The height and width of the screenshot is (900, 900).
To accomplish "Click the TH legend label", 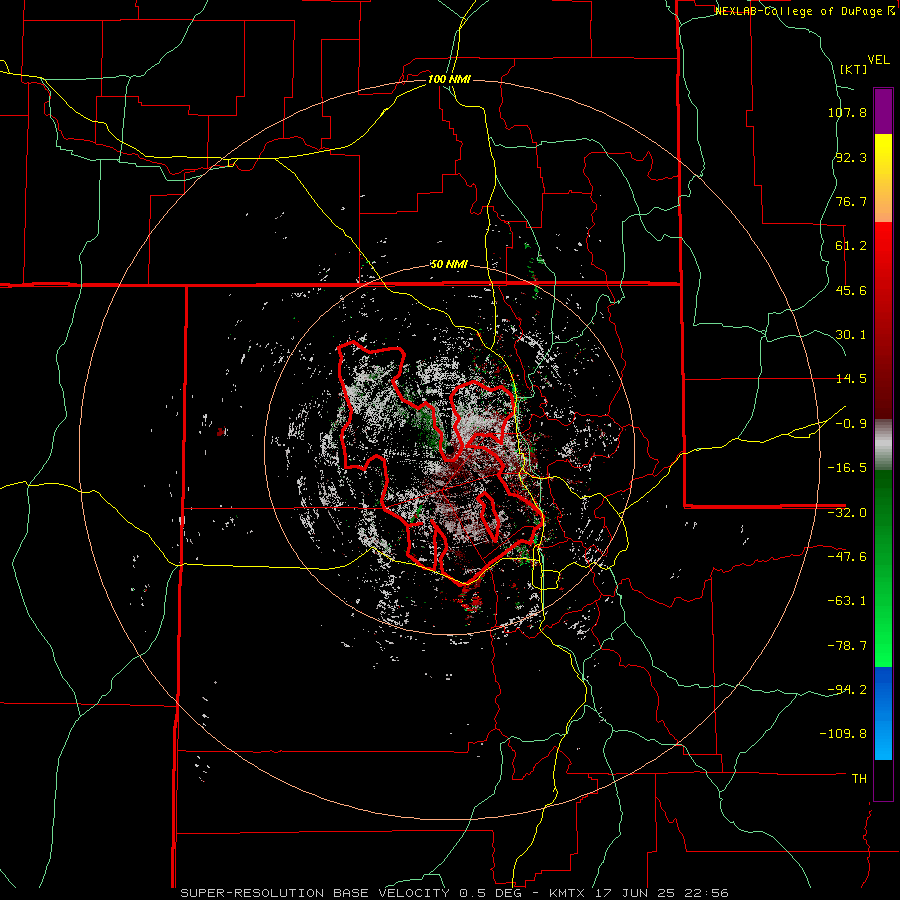I will (x=859, y=778).
